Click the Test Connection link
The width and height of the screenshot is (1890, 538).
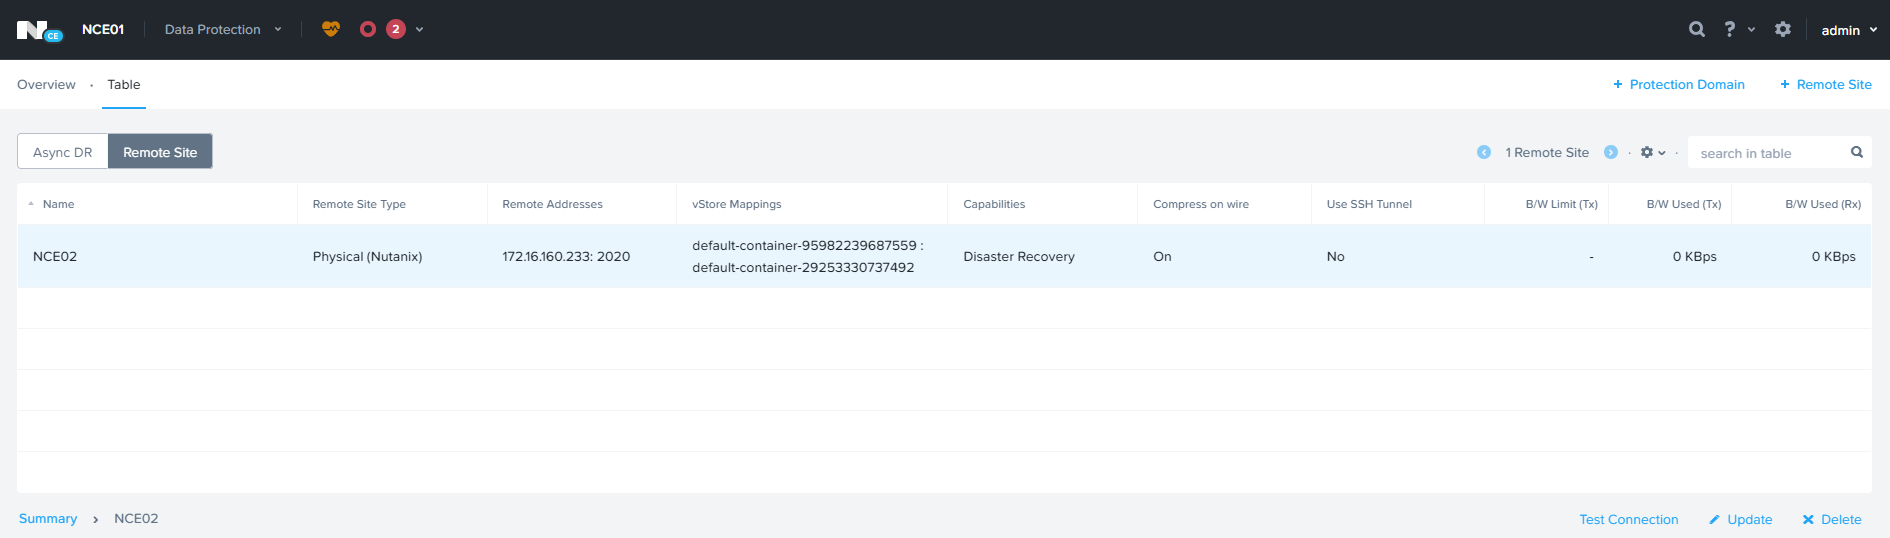tap(1628, 519)
